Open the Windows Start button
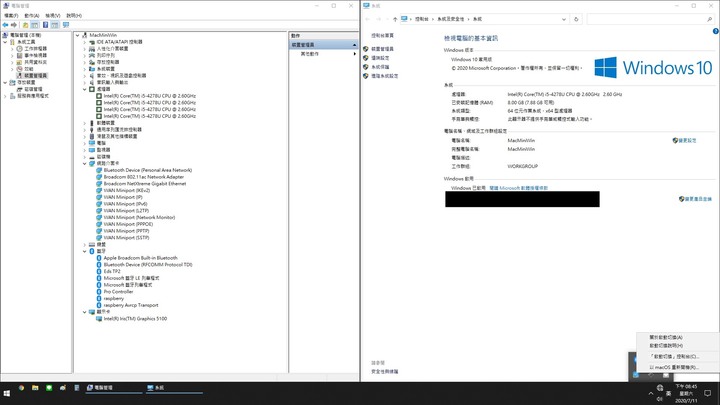 7,394
